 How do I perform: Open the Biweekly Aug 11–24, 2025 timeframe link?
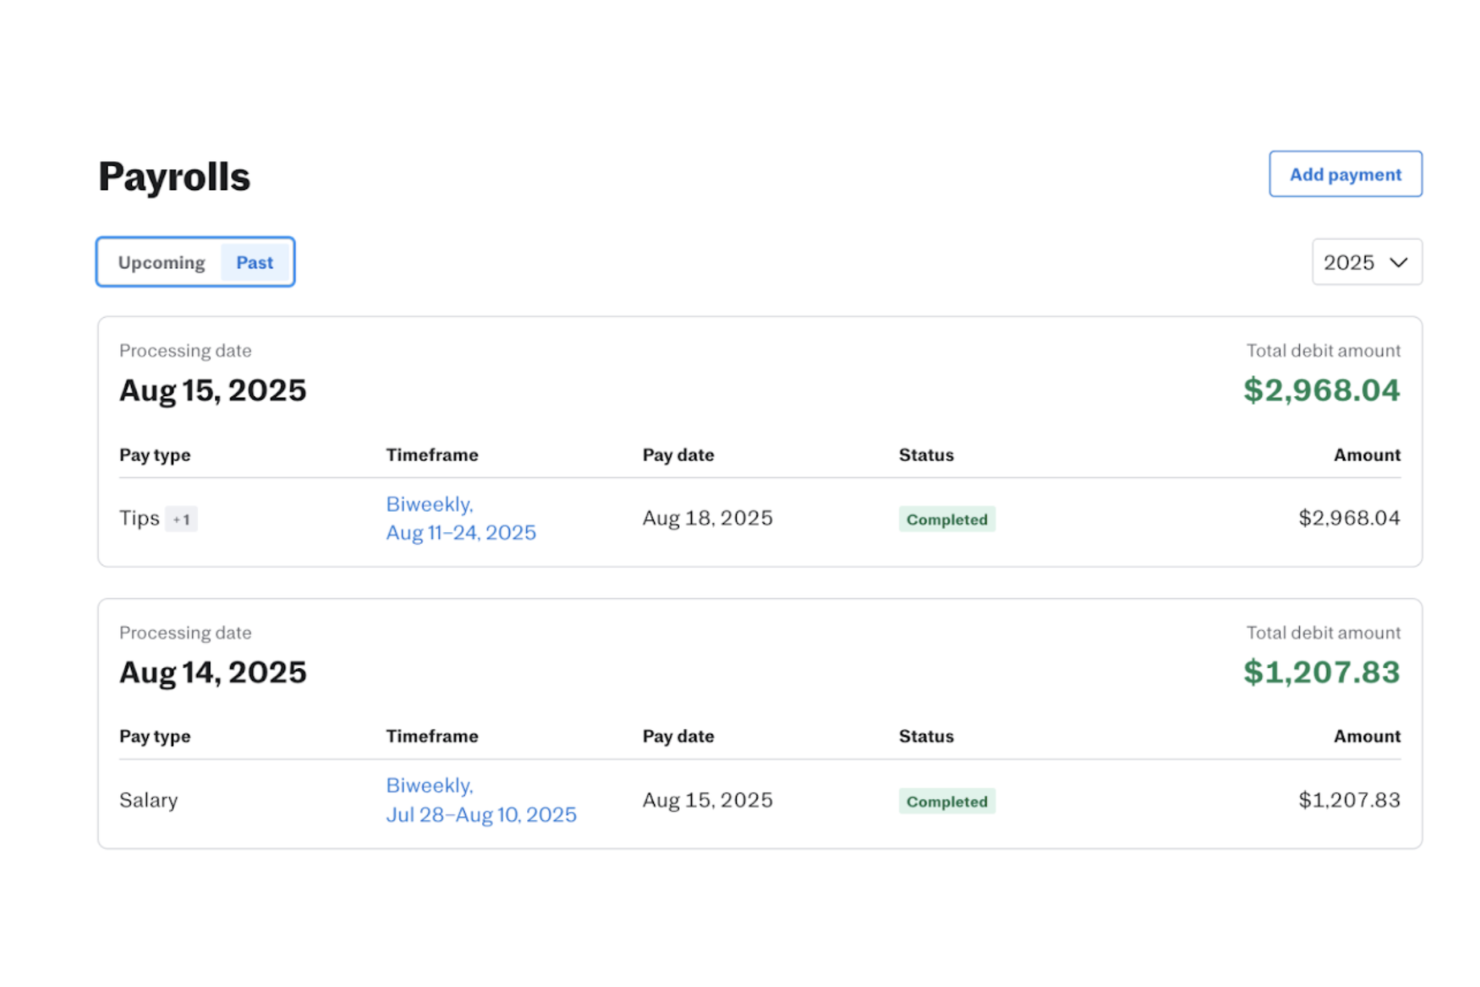(460, 518)
